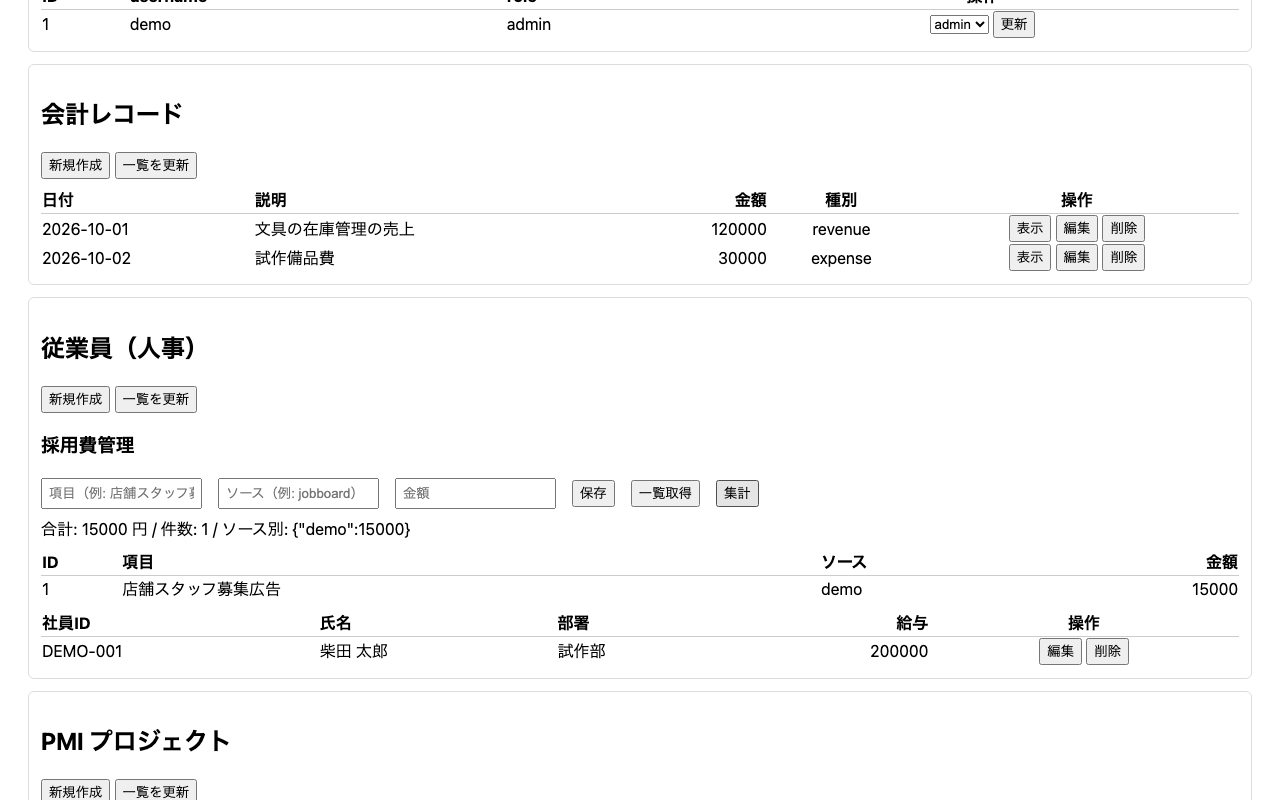Image resolution: width=1280 pixels, height=800 pixels.
Task: Click the 店舗スタッフ募集広告 item
Action: (x=201, y=589)
